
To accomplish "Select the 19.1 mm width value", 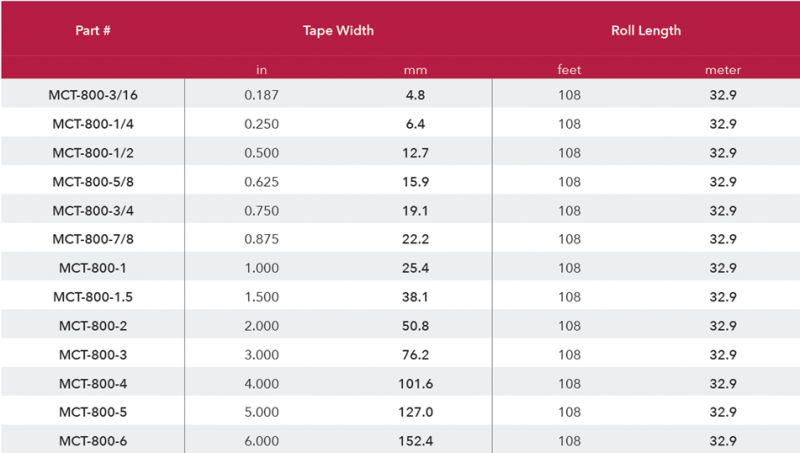I will [x=415, y=211].
